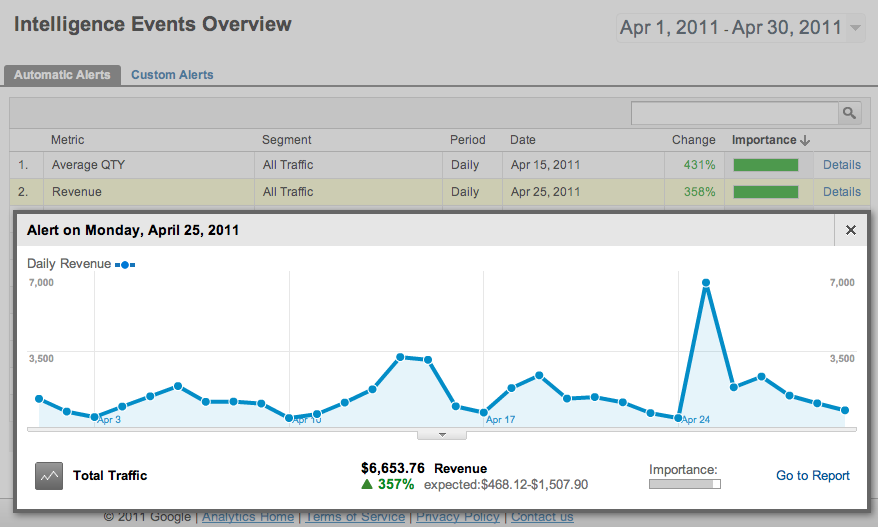878x527 pixels.
Task: Click the 431% change value
Action: [699, 165]
